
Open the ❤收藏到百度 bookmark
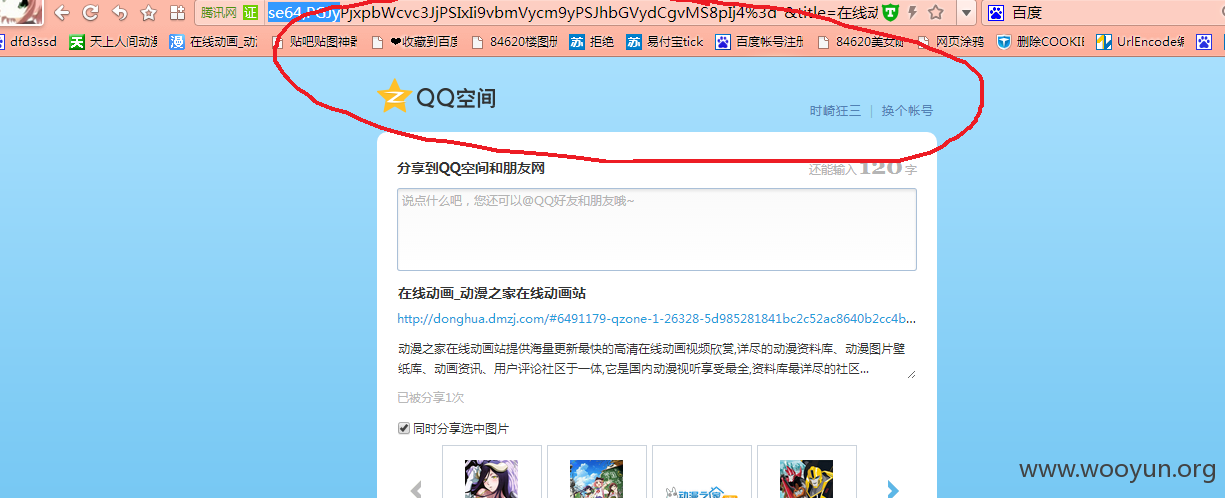[x=414, y=42]
